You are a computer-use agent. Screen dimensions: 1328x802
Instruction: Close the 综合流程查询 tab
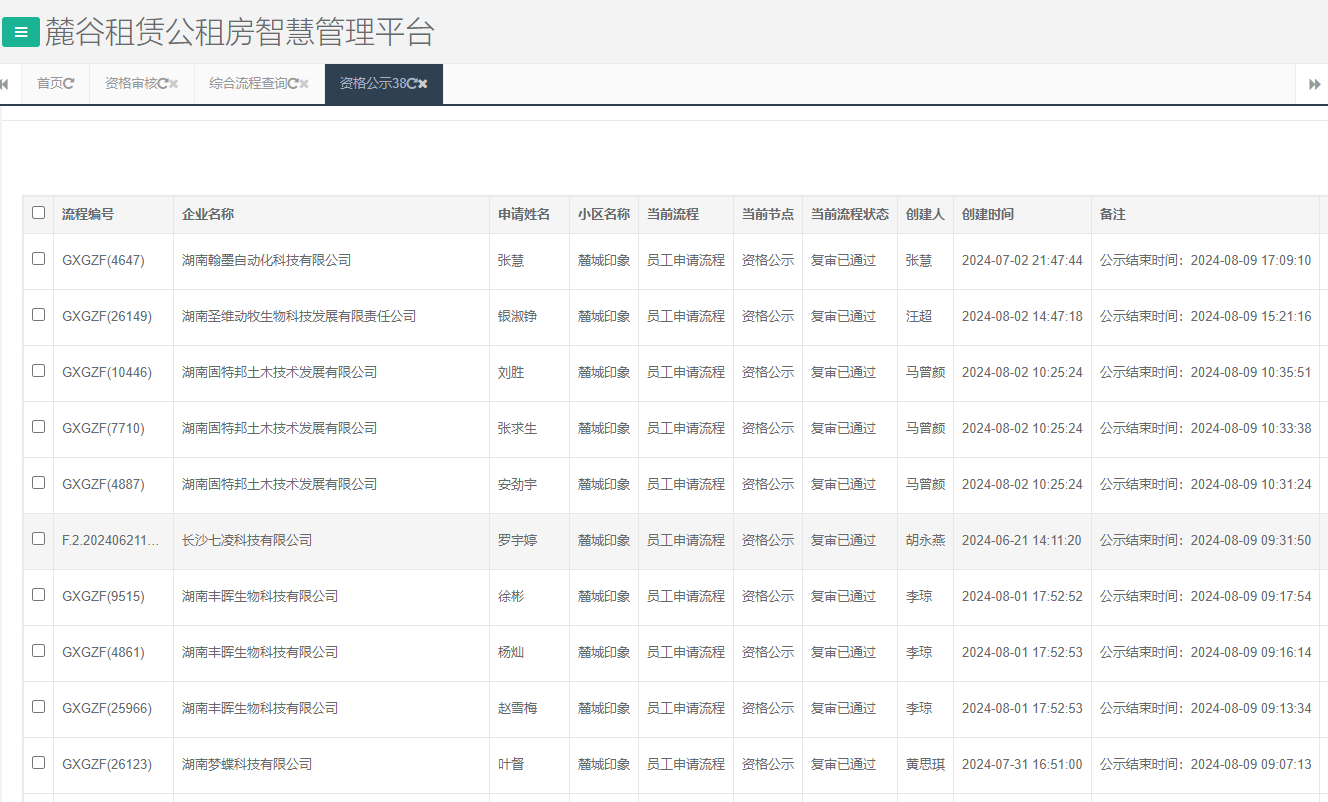(x=304, y=83)
